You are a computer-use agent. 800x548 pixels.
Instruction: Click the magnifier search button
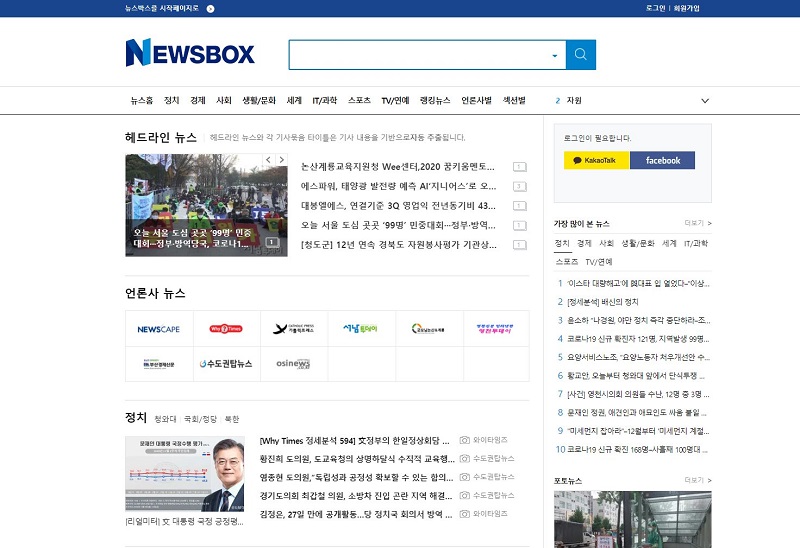(580, 55)
